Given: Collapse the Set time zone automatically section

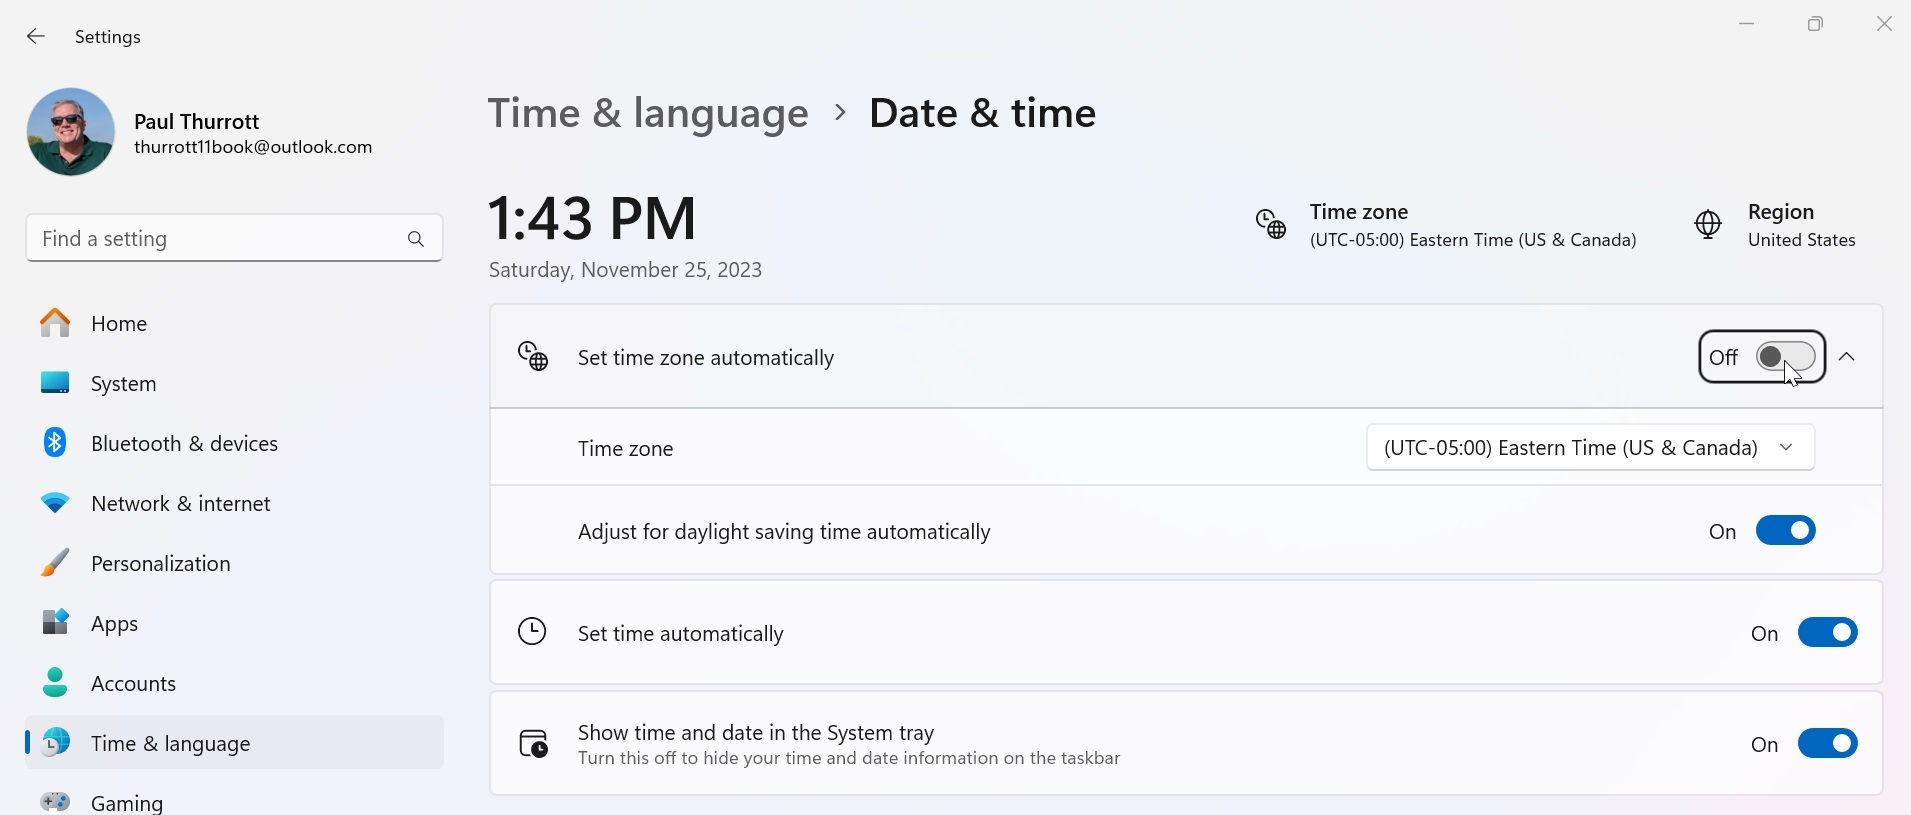Looking at the screenshot, I should (1847, 357).
